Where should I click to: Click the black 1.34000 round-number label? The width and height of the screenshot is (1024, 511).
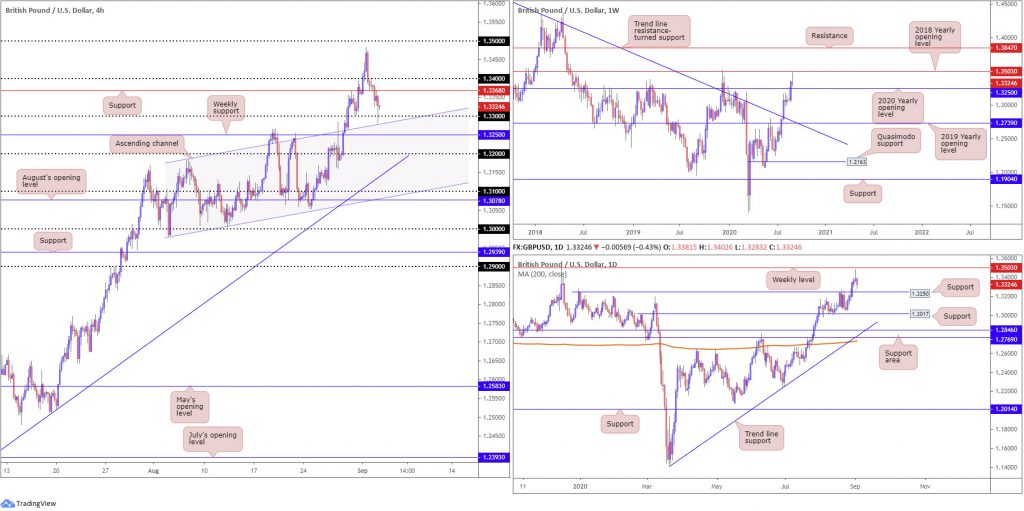492,78
